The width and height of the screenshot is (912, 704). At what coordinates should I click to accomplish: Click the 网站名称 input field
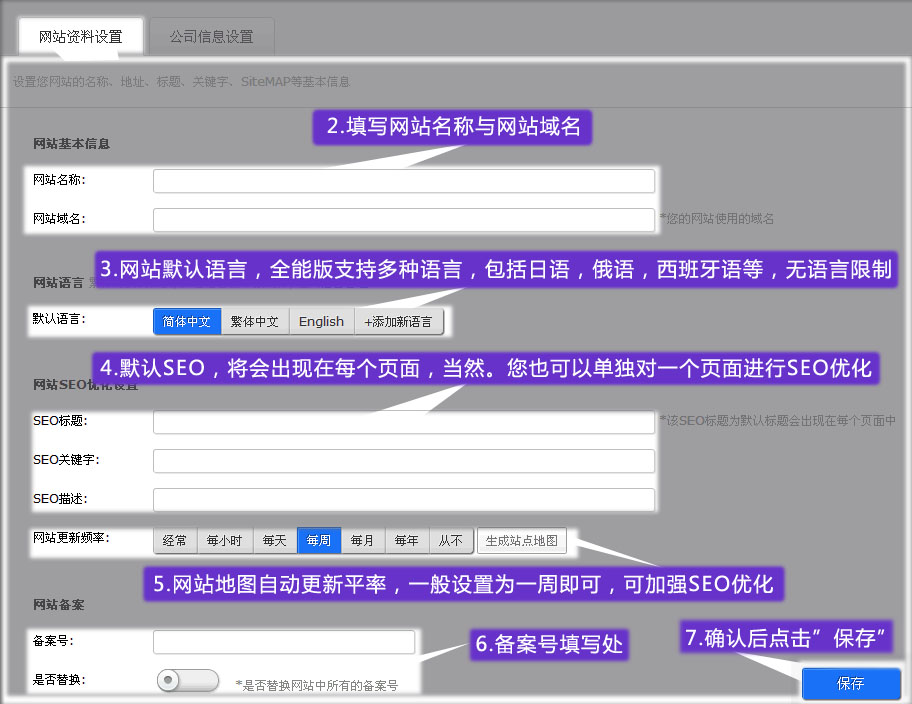(x=404, y=181)
